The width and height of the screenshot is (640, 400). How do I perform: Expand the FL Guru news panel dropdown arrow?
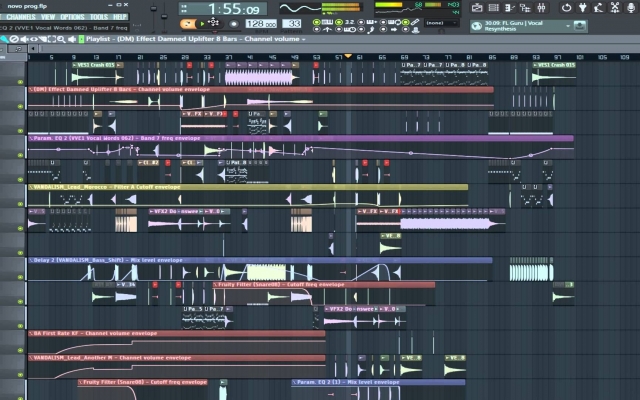(568, 26)
